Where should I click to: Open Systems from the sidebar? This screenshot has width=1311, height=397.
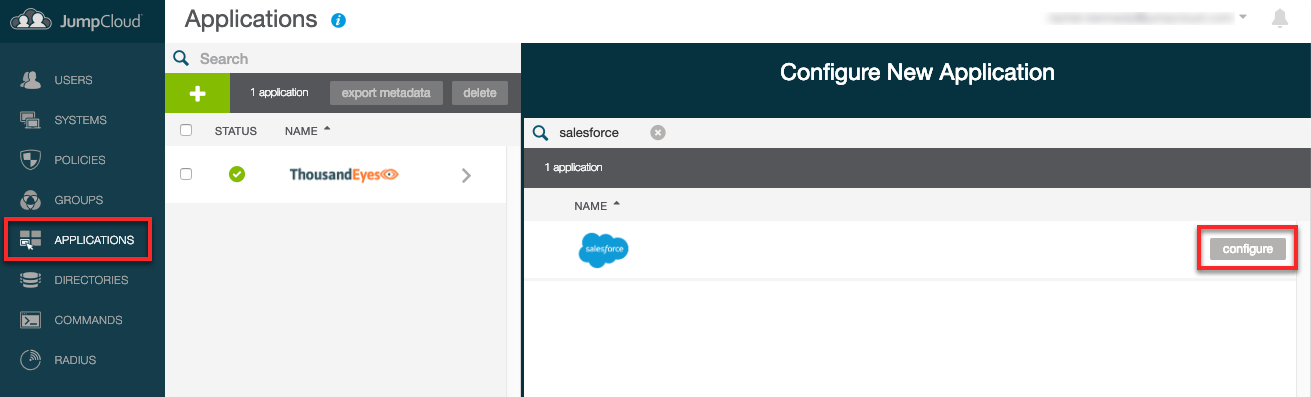(82, 120)
